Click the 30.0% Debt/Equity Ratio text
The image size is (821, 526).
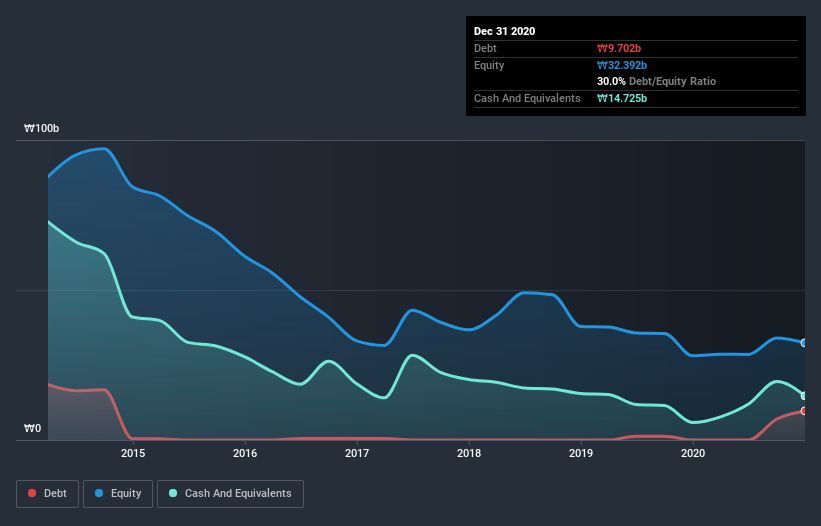pyautogui.click(x=657, y=81)
